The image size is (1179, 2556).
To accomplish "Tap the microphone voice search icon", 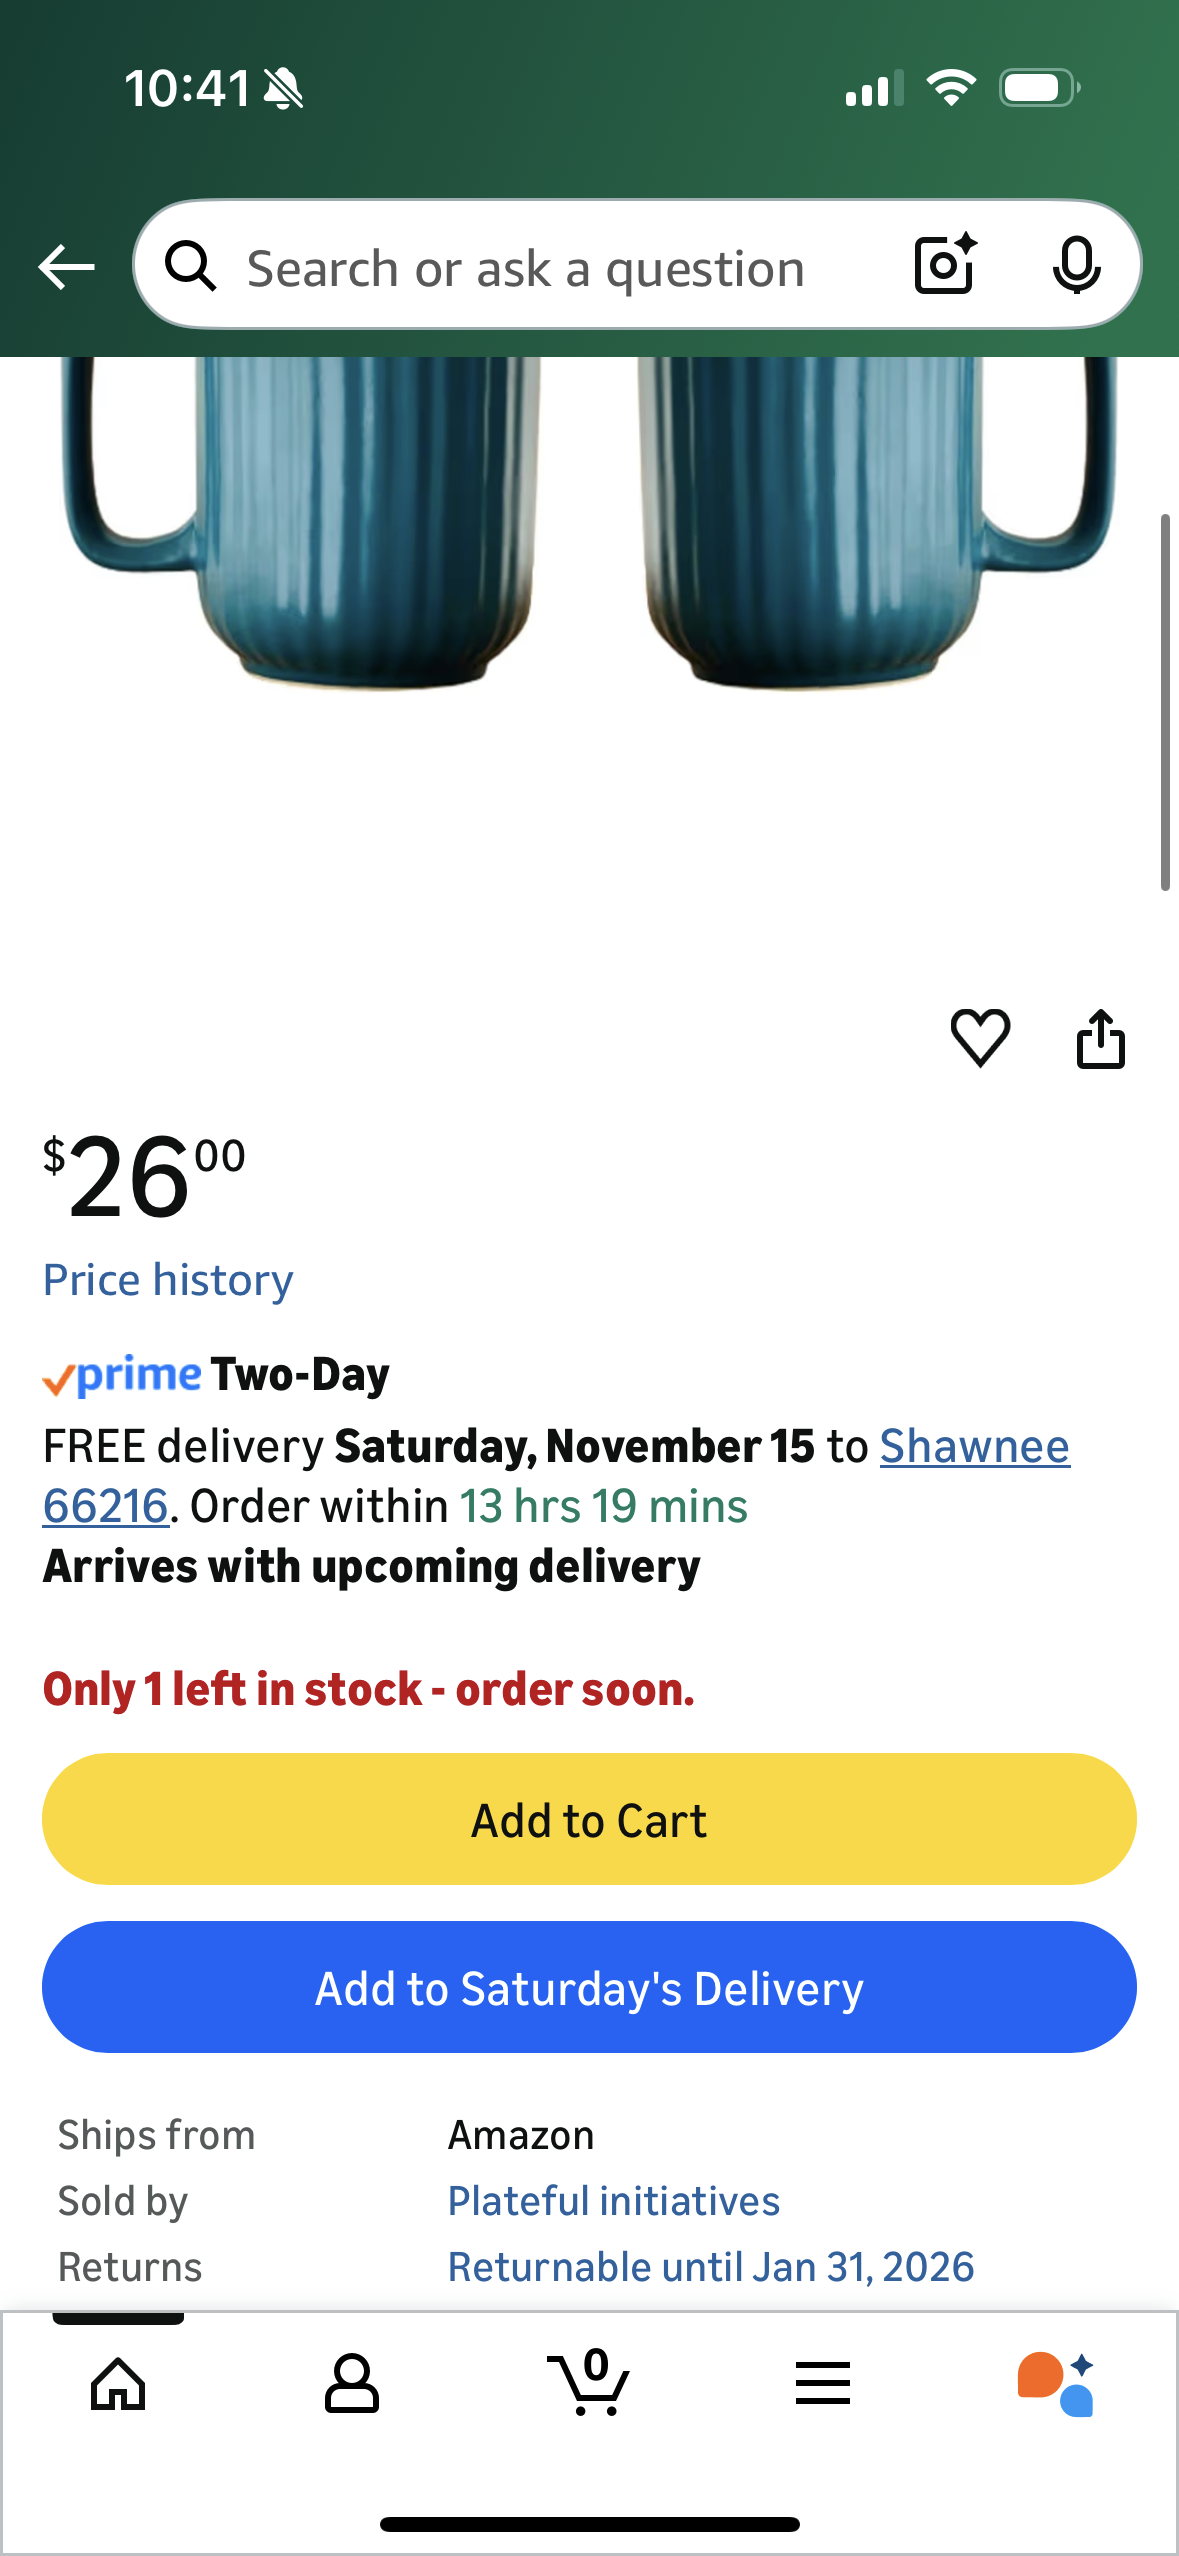I will point(1076,266).
